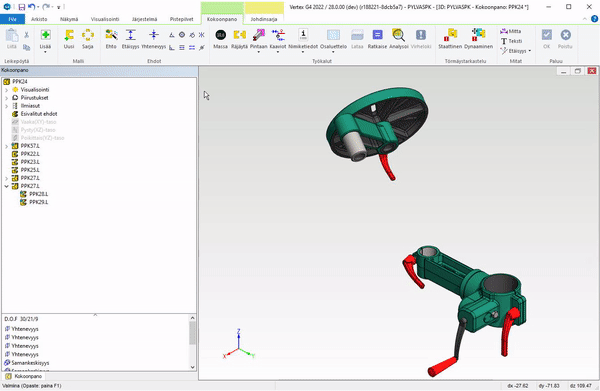Select the Yhtenevyys coincidence constraint tool
The width and height of the screenshot is (600, 391).
(x=154, y=35)
